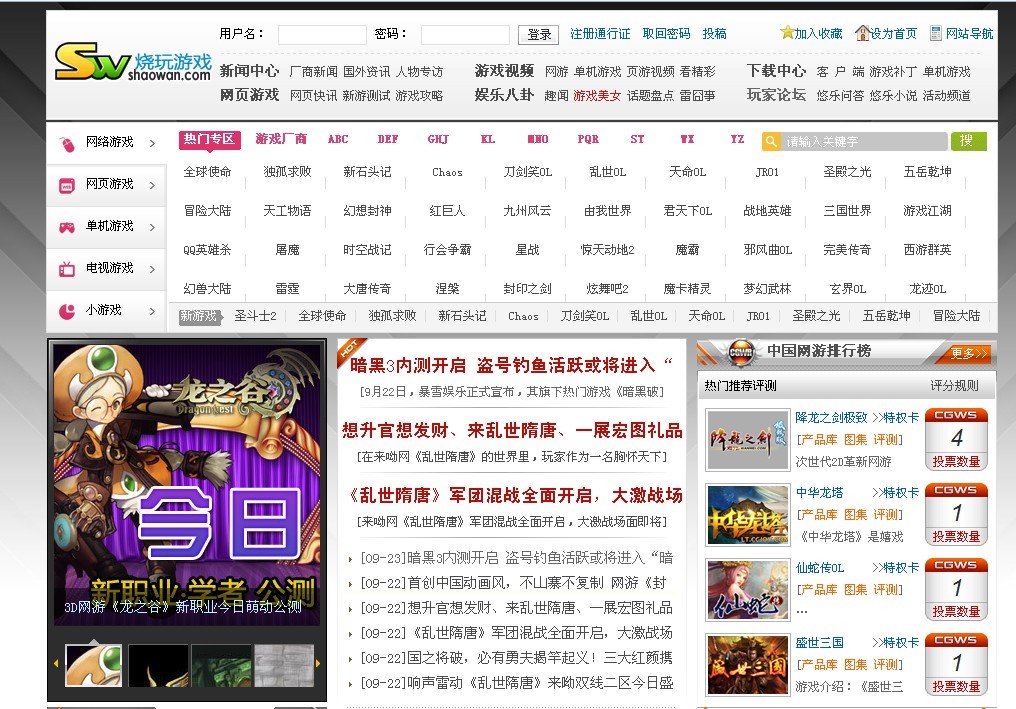This screenshot has width=1016, height=709.
Task: Click the CGWR badge in the ranking header
Action: click(x=741, y=353)
